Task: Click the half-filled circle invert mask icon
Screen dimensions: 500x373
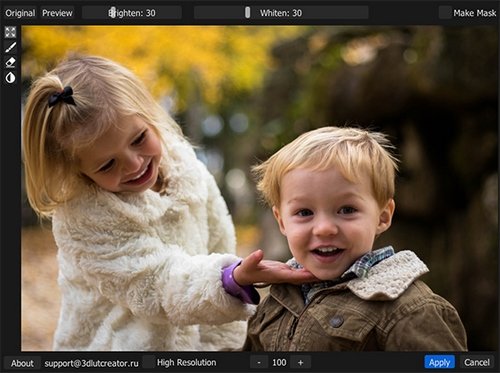Action: click(10, 78)
